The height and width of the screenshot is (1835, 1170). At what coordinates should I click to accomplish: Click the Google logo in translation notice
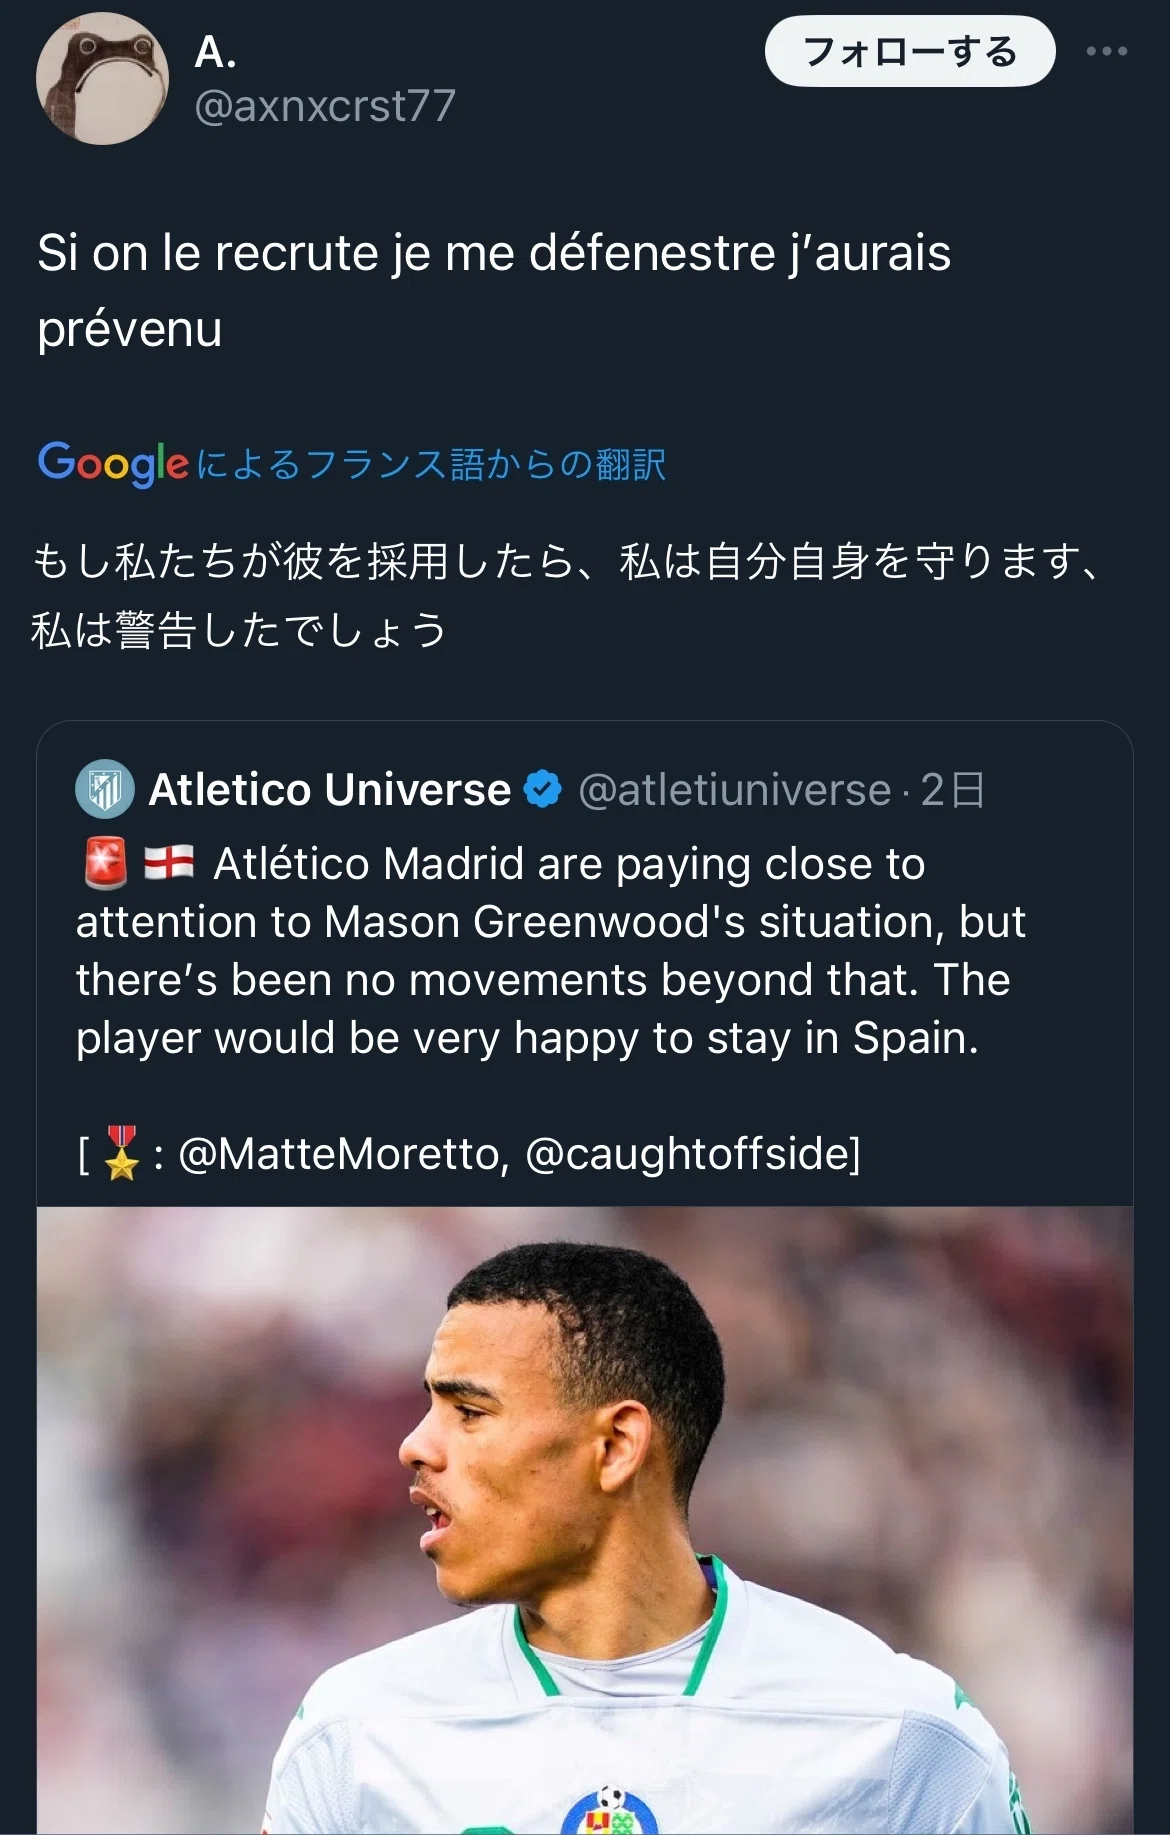point(113,464)
